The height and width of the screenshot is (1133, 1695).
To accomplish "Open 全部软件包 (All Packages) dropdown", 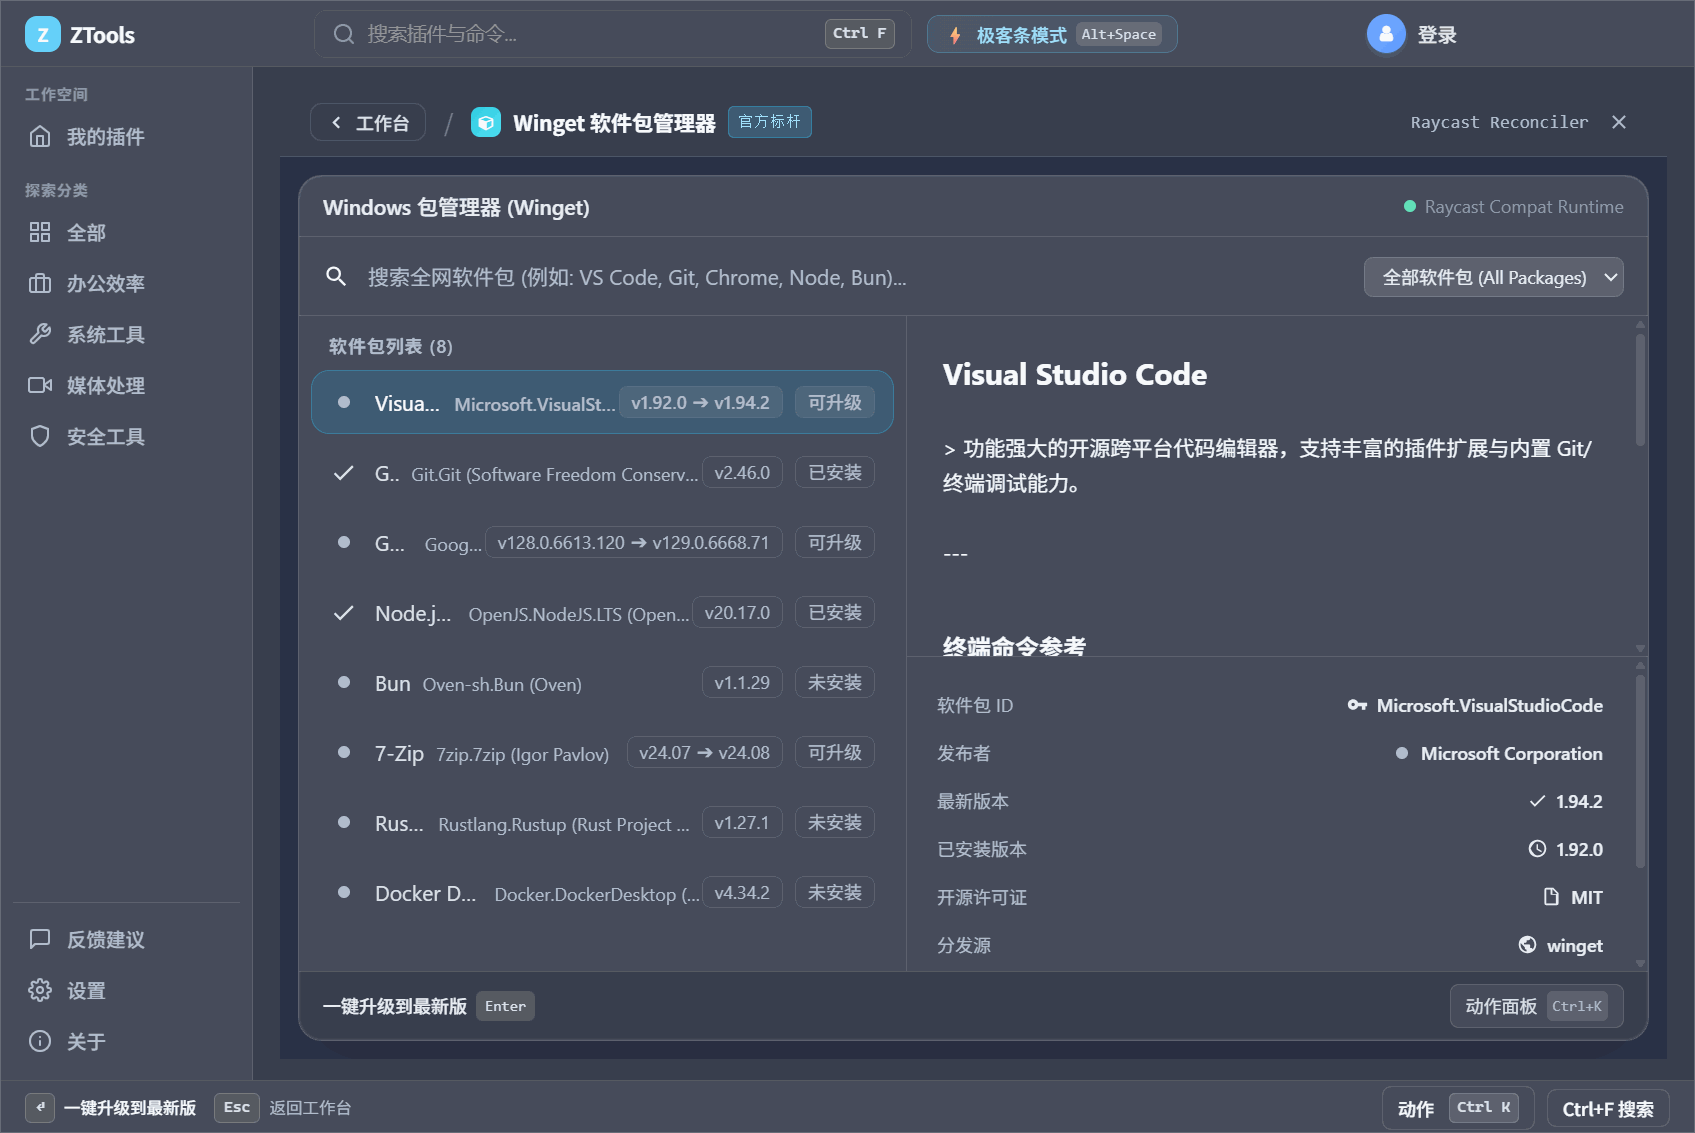I will coord(1494,278).
